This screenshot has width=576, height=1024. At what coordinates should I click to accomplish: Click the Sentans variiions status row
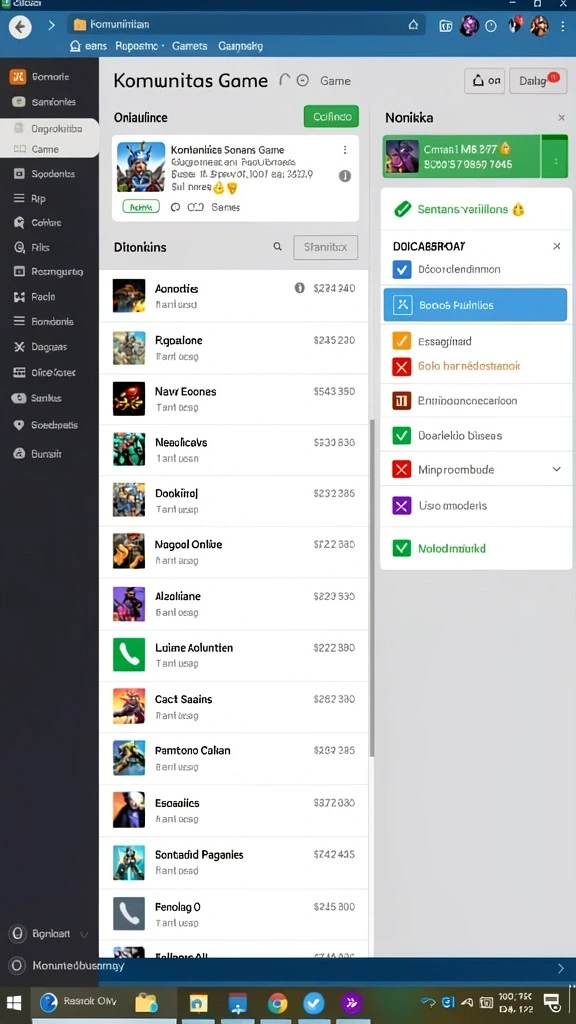click(476, 210)
